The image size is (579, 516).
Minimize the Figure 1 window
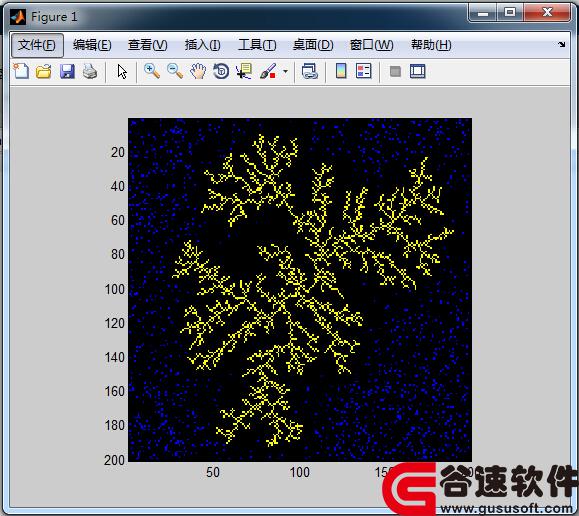coord(483,13)
